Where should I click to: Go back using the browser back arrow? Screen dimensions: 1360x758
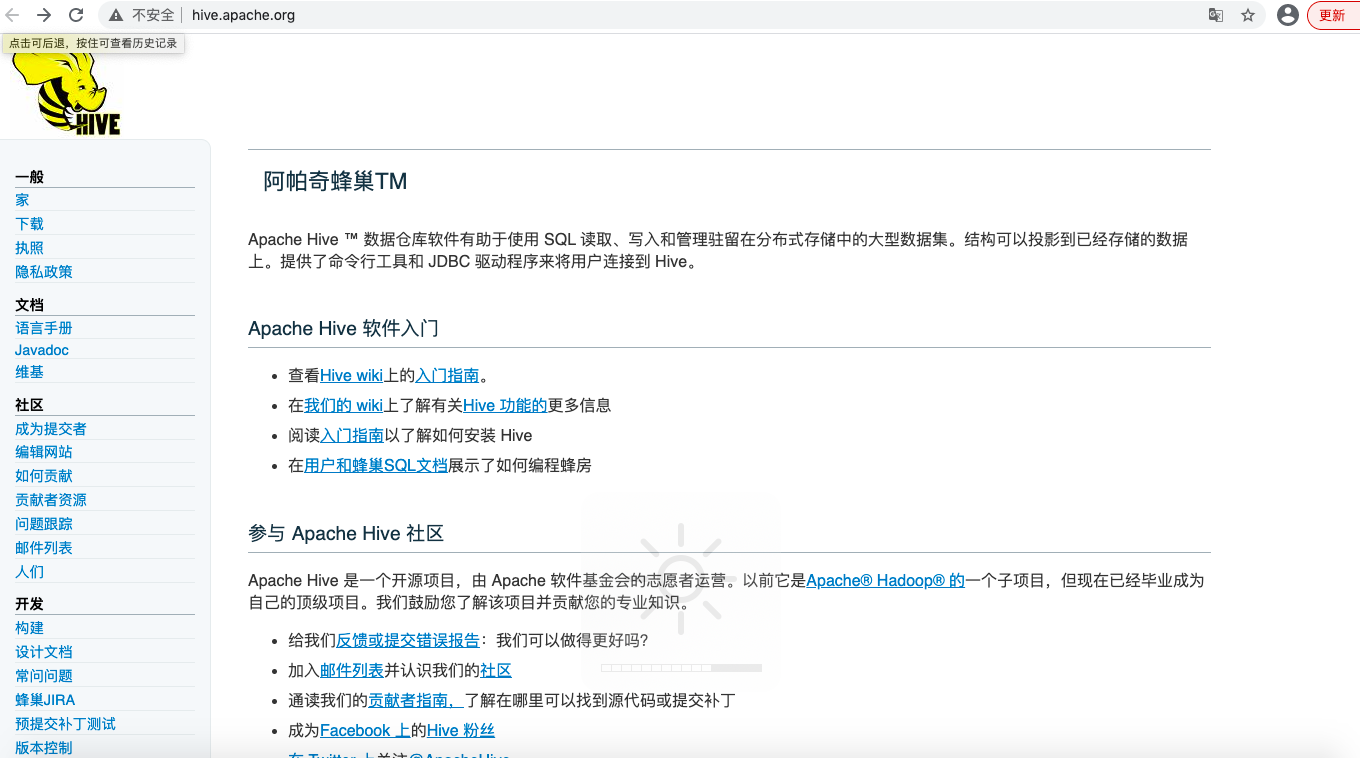pos(14,15)
